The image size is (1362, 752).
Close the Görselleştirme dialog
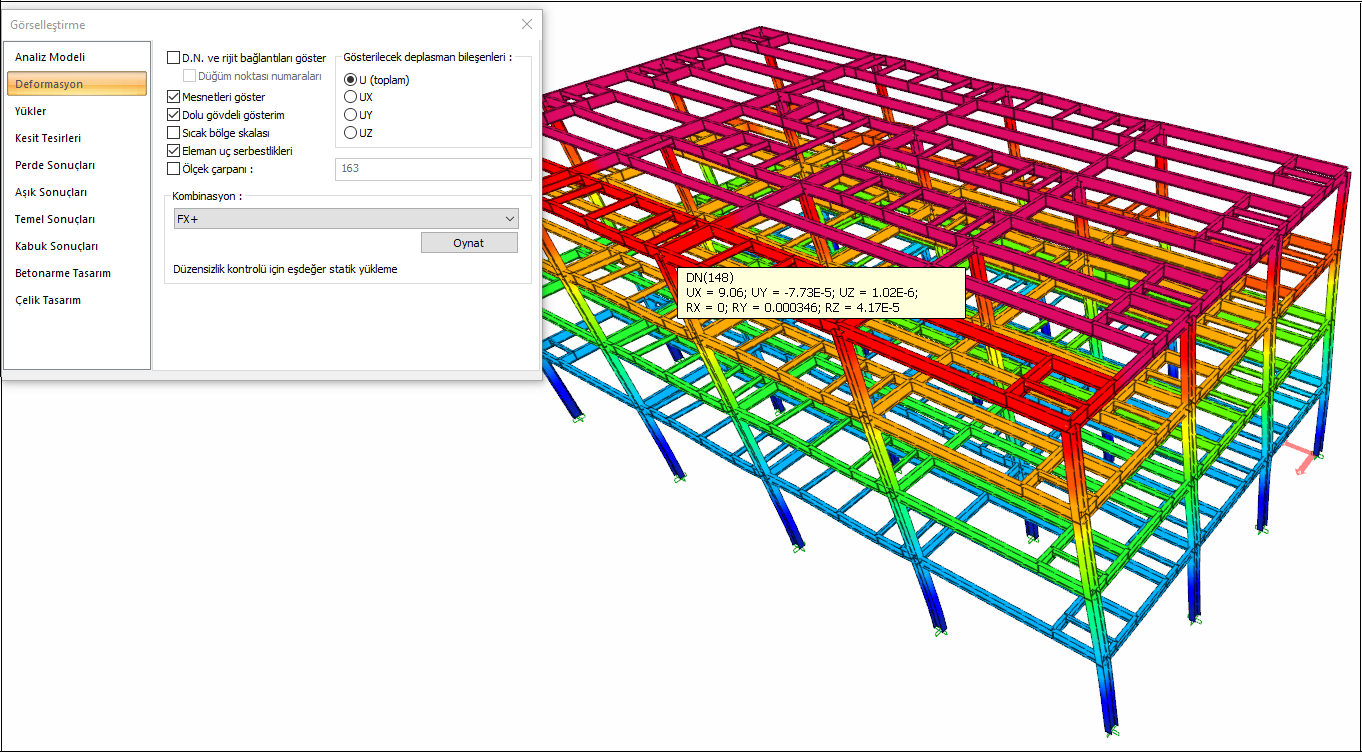tap(527, 24)
